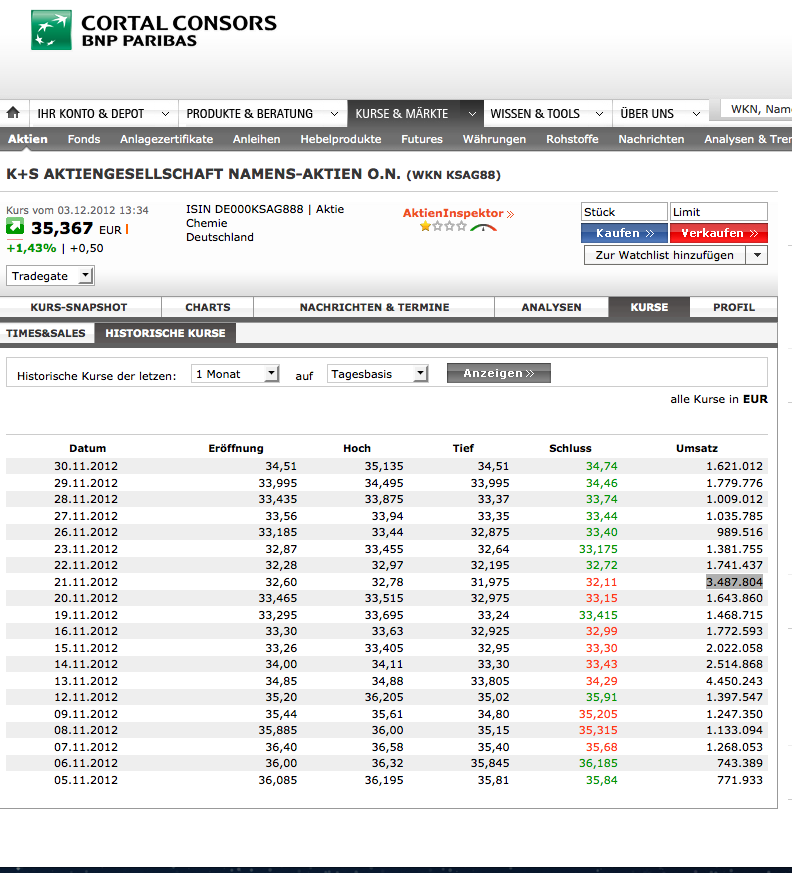Click the Verkaufen button

[719, 233]
